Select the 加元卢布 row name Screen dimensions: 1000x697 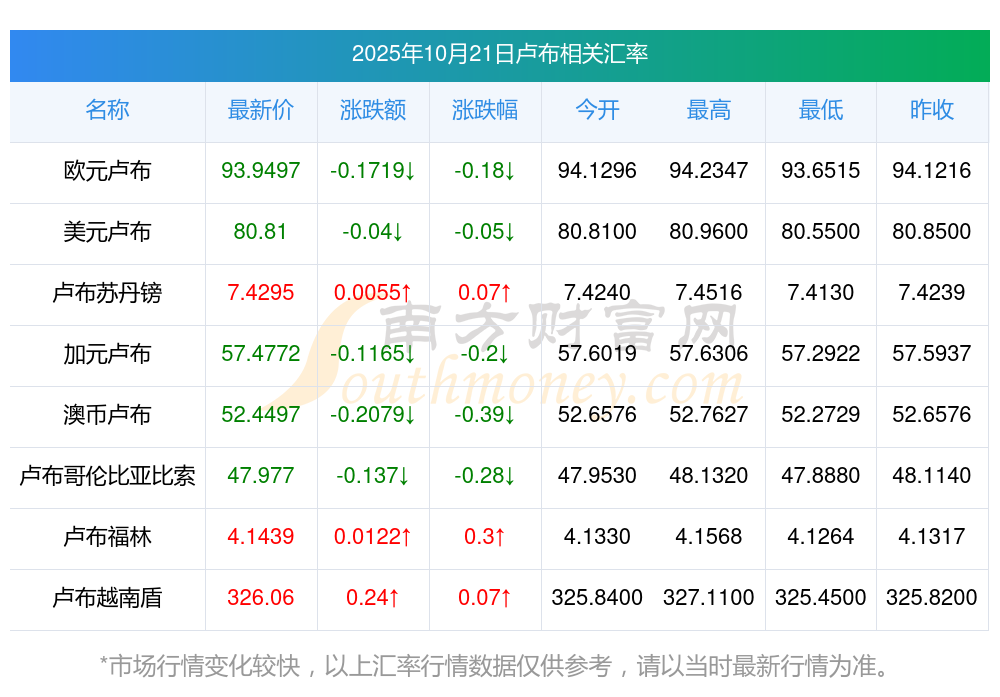(107, 354)
